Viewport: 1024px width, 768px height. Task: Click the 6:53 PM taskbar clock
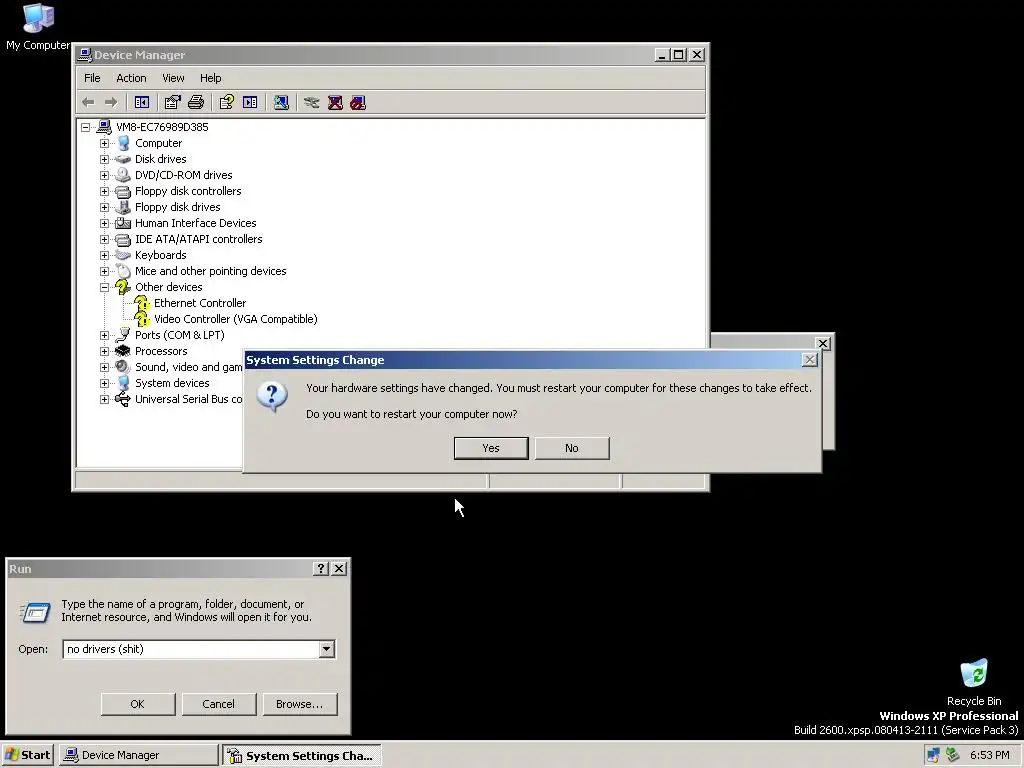click(989, 755)
